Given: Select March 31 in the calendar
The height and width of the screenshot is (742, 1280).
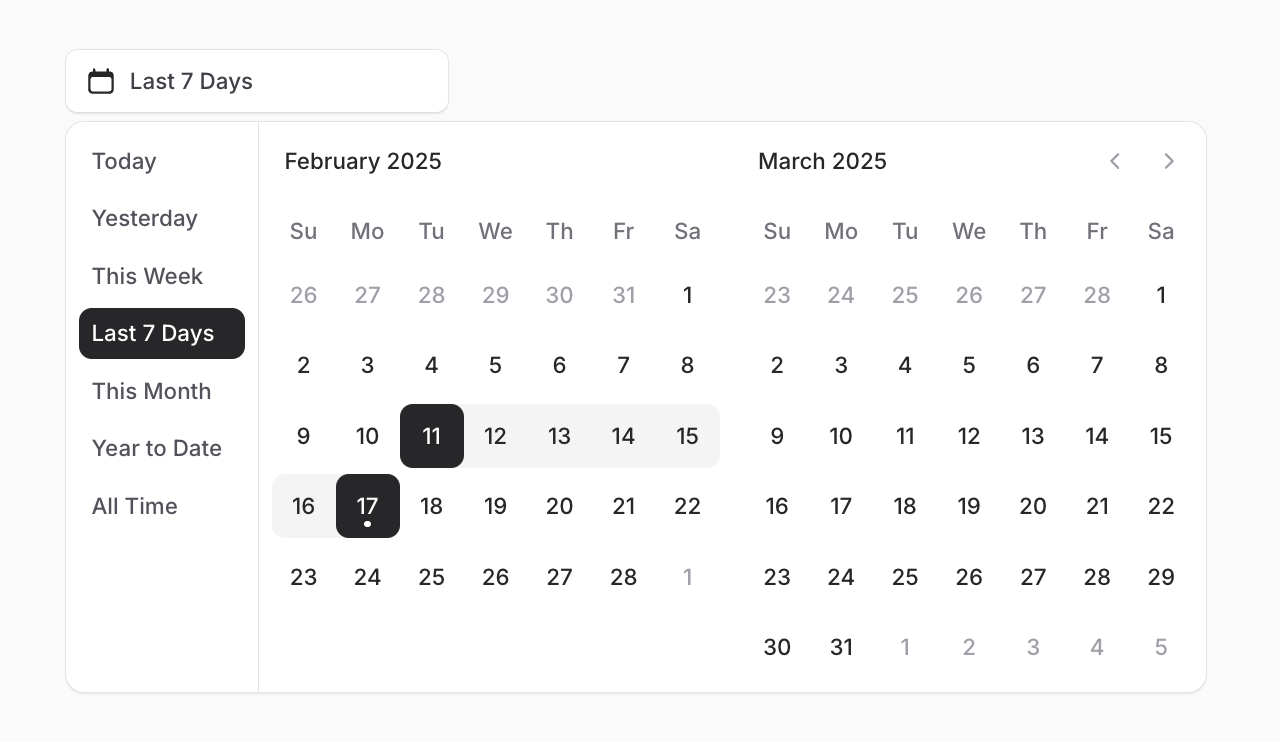Looking at the screenshot, I should pyautogui.click(x=841, y=647).
